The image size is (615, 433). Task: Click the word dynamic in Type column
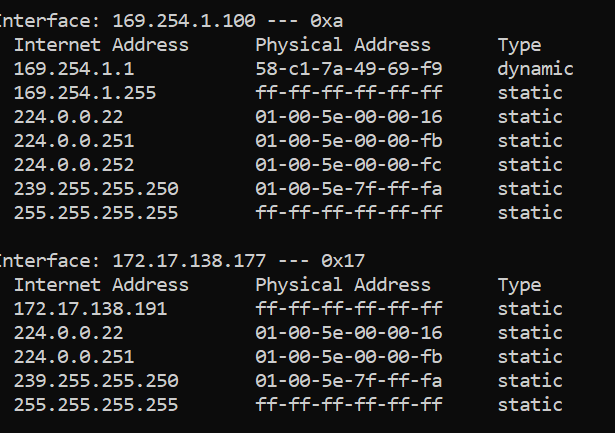tap(536, 69)
